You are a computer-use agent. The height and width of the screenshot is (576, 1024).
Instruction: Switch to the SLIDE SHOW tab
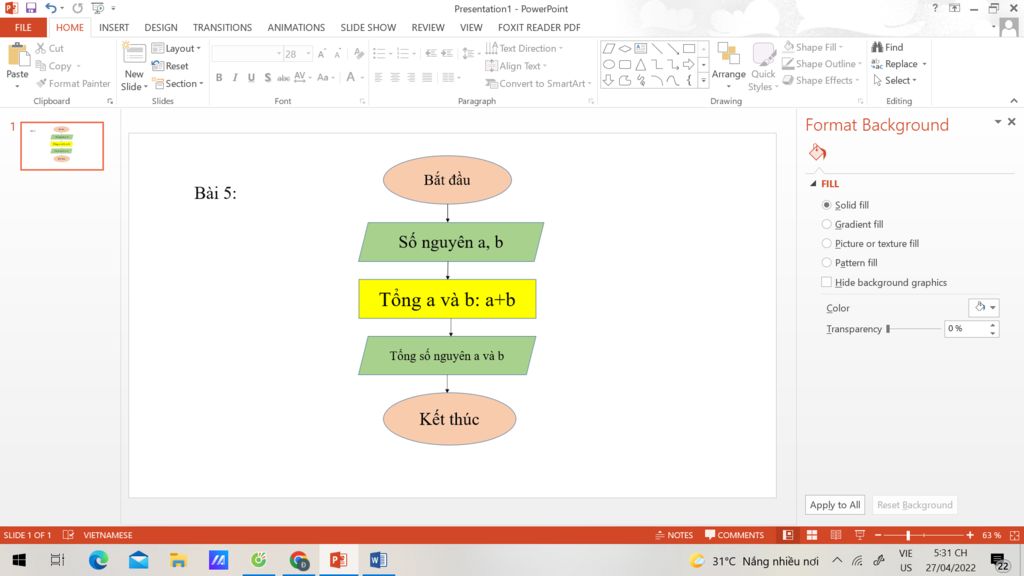tap(368, 27)
